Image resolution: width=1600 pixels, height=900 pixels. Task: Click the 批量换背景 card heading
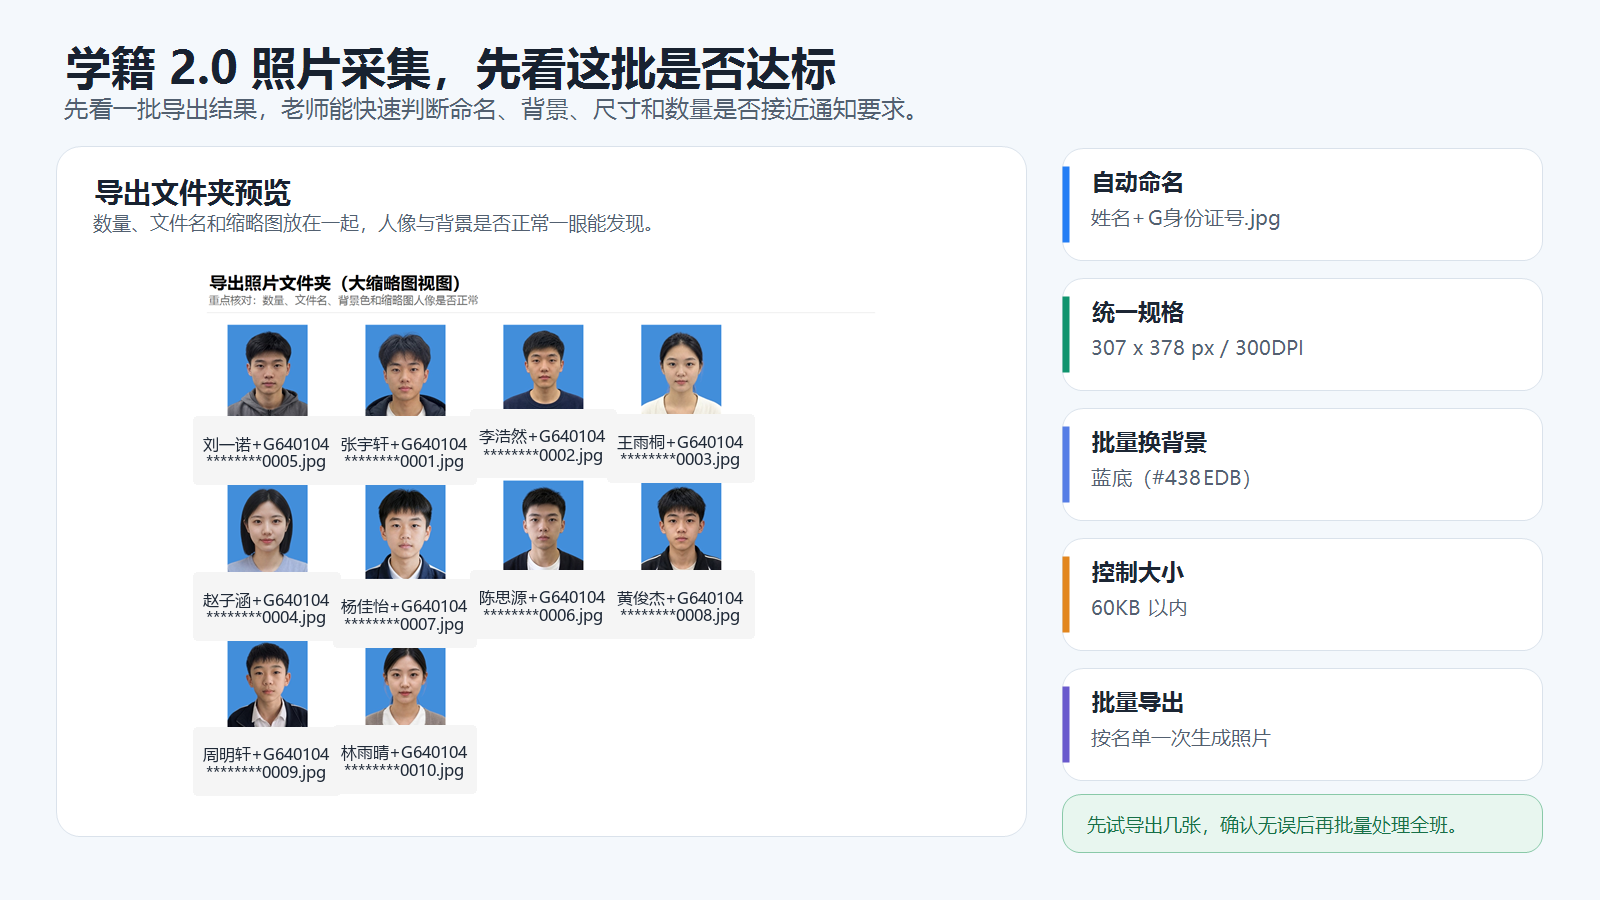pyautogui.click(x=1149, y=442)
